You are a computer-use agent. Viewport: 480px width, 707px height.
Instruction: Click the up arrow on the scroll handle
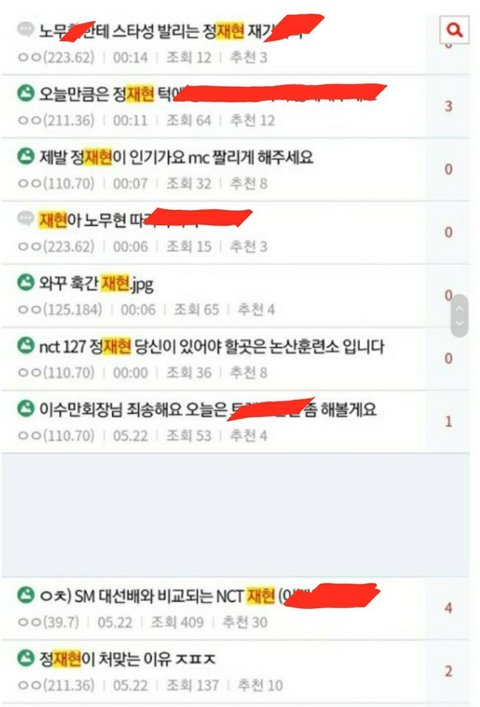[459, 308]
